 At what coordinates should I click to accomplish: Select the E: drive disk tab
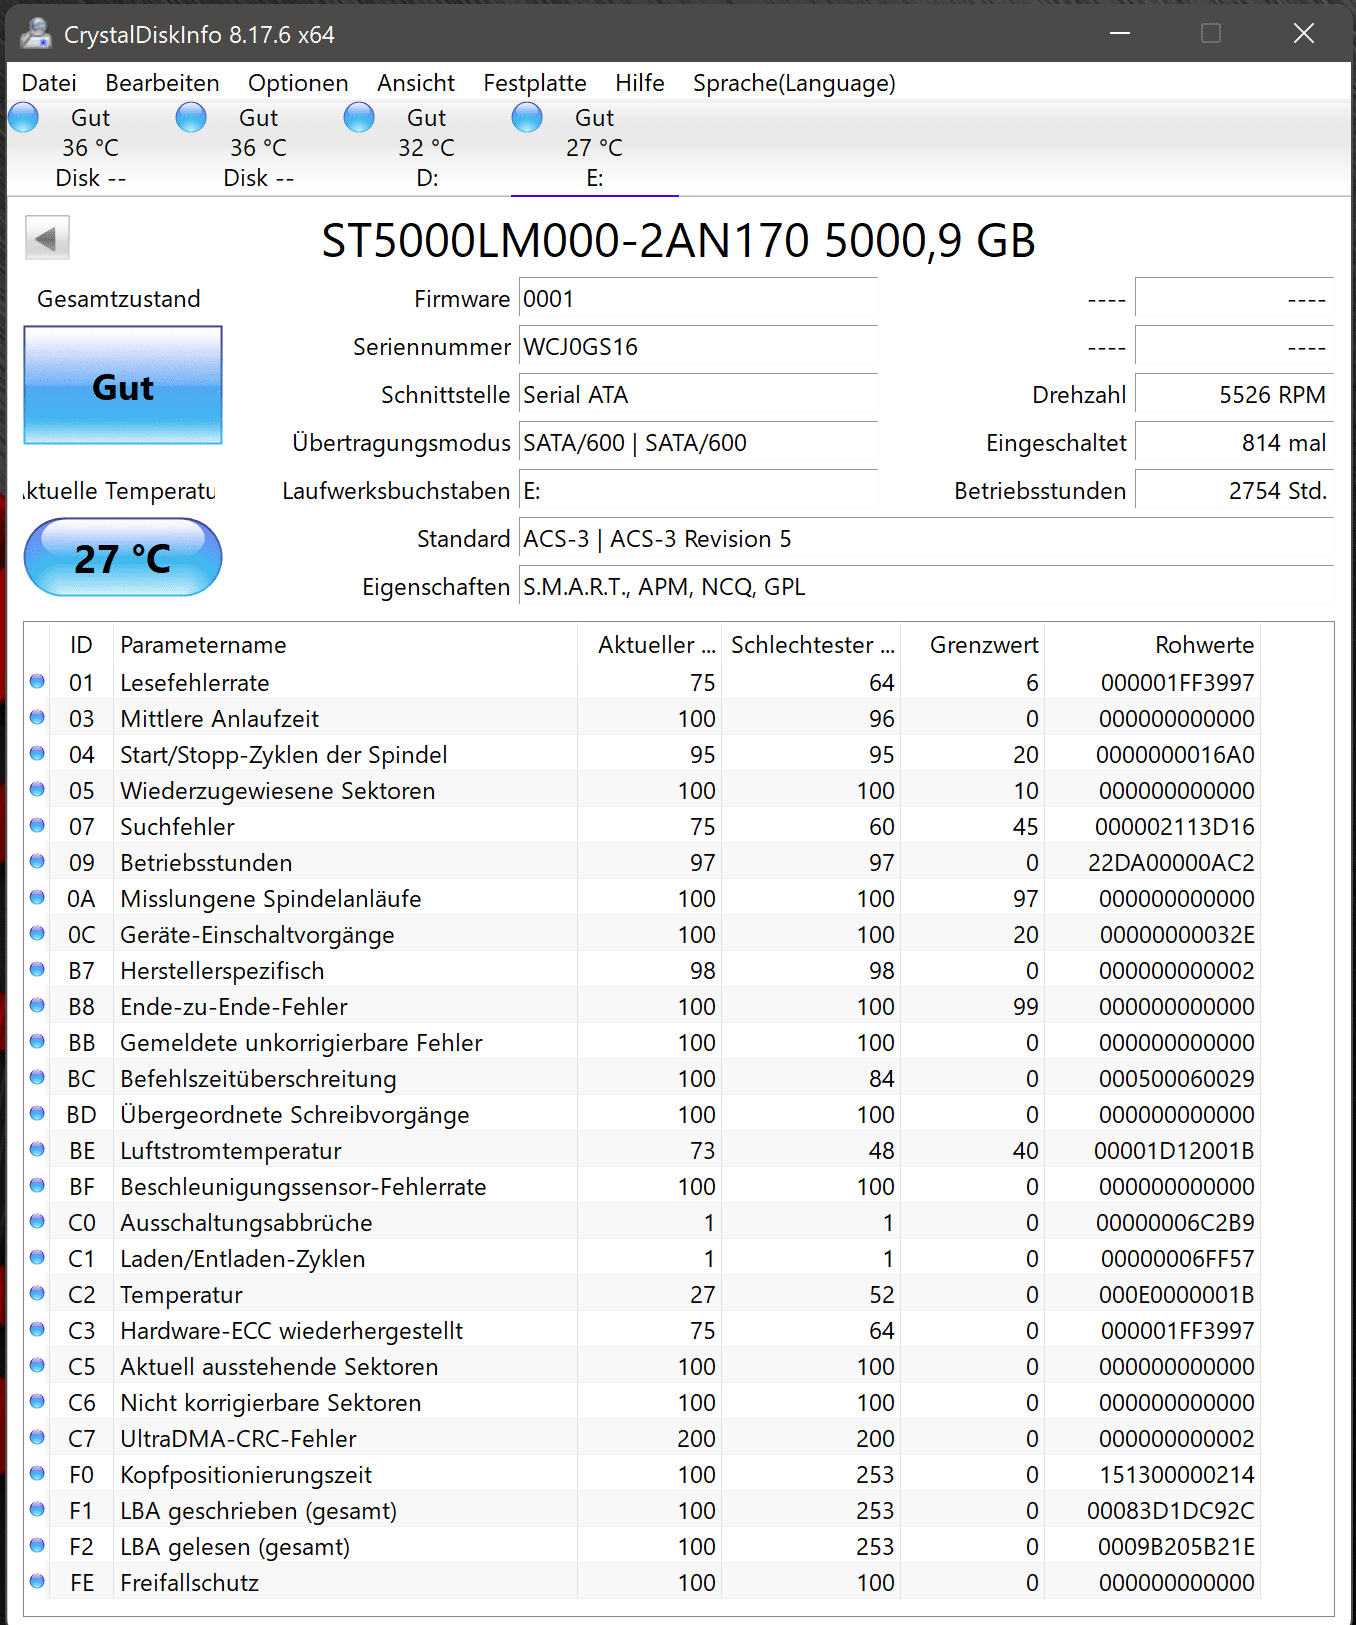(594, 148)
